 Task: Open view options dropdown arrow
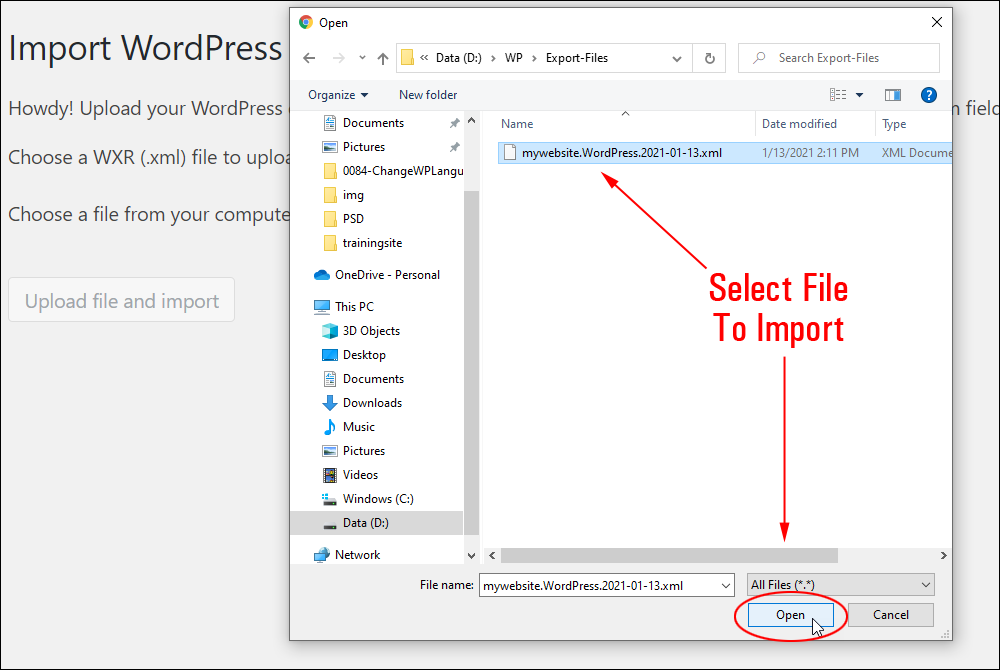coord(860,95)
